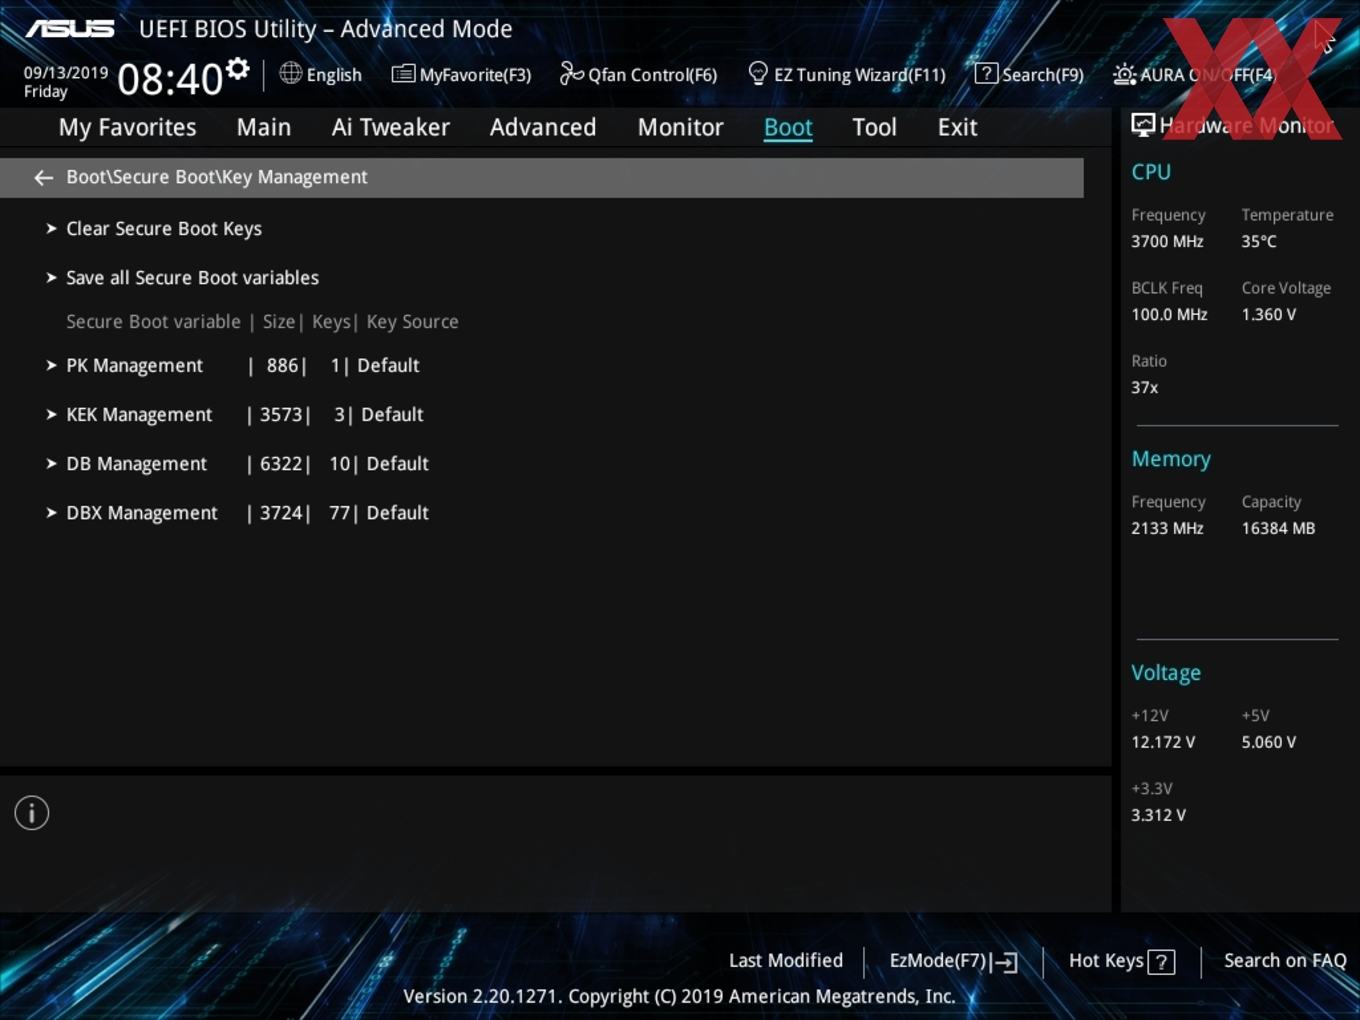The height and width of the screenshot is (1020, 1360).
Task: Expand Save all Secure Boot variables arrow
Action: (51, 277)
